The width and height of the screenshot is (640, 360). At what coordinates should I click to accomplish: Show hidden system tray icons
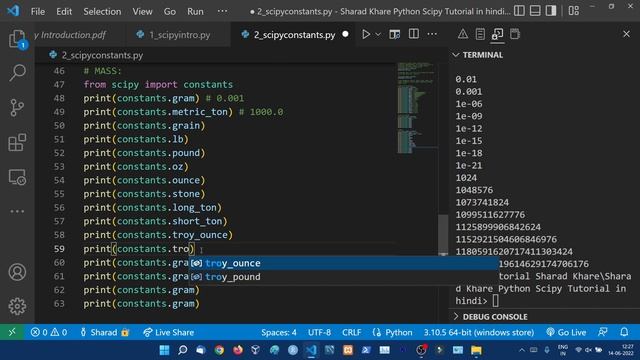coord(522,350)
